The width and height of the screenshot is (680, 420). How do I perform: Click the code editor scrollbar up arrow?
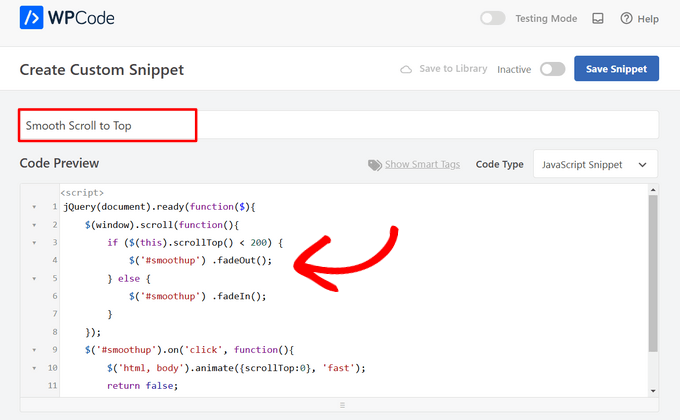click(653, 190)
